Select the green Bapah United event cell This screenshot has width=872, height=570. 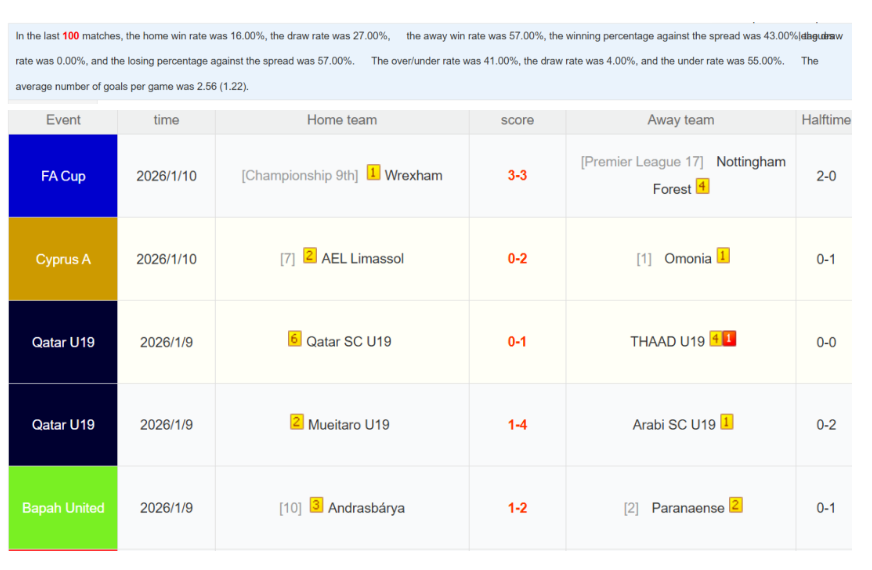click(x=63, y=508)
